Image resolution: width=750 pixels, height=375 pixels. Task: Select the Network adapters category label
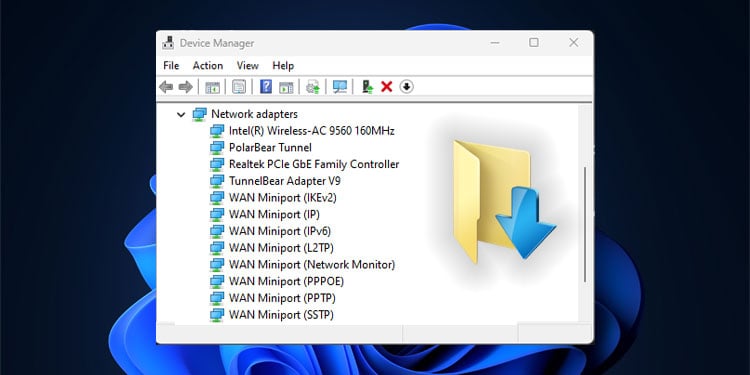(x=254, y=114)
